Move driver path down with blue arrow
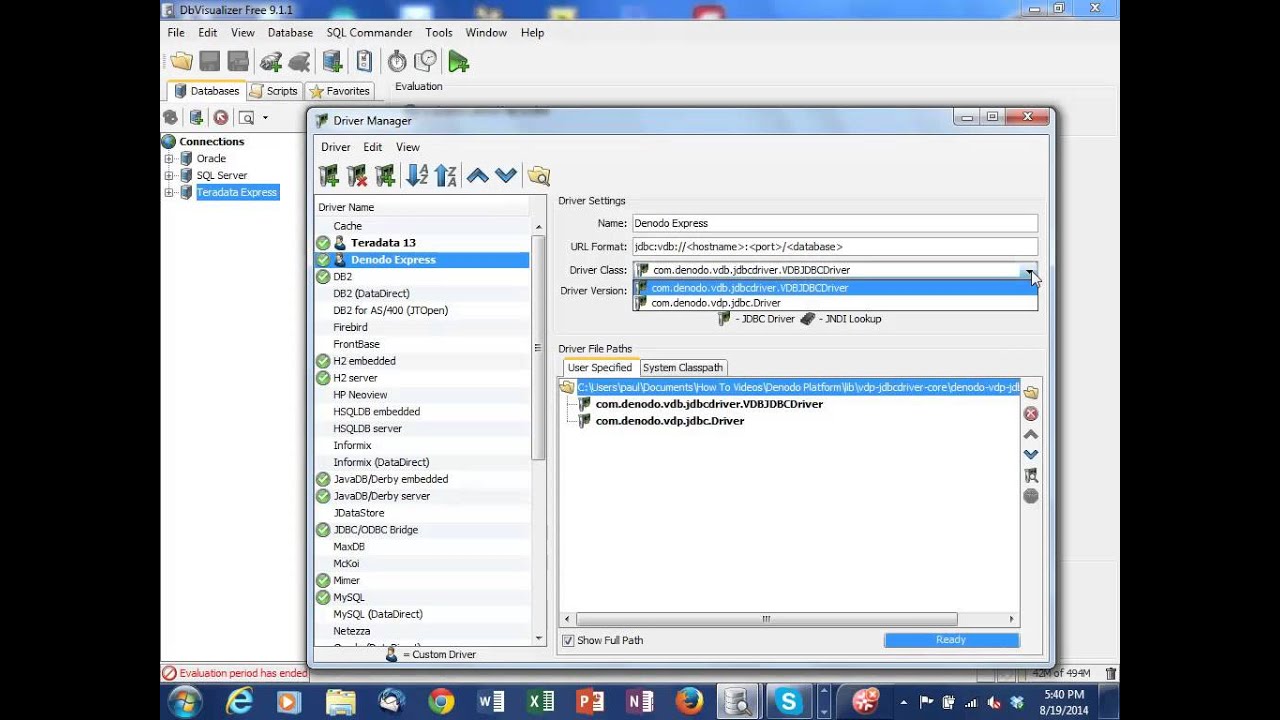The height and width of the screenshot is (720, 1280). point(1031,454)
